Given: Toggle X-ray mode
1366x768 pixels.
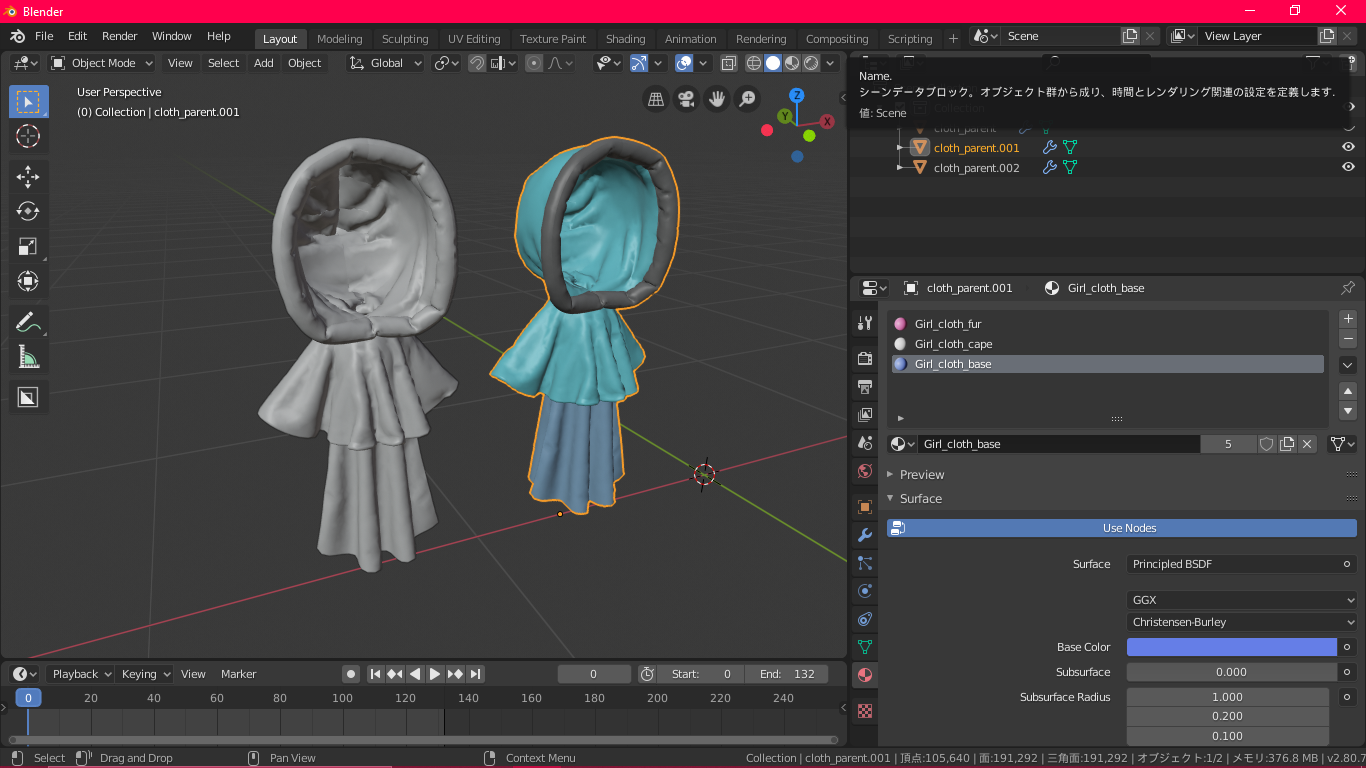Looking at the screenshot, I should click(729, 63).
